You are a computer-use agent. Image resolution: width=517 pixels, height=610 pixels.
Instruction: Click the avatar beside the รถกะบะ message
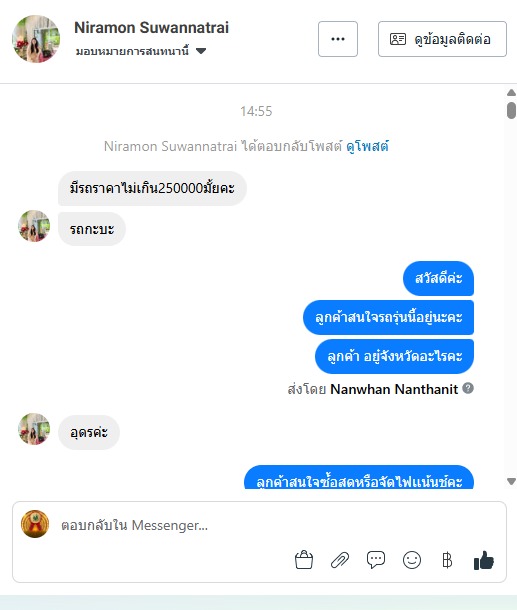pos(34,226)
